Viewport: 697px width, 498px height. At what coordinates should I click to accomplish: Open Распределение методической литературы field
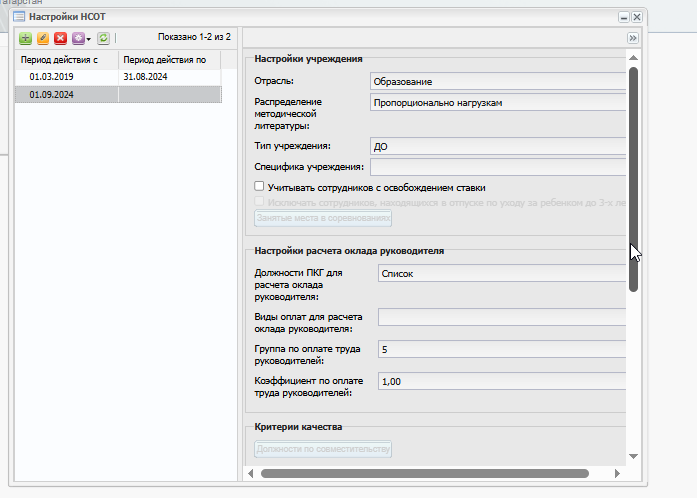point(498,103)
